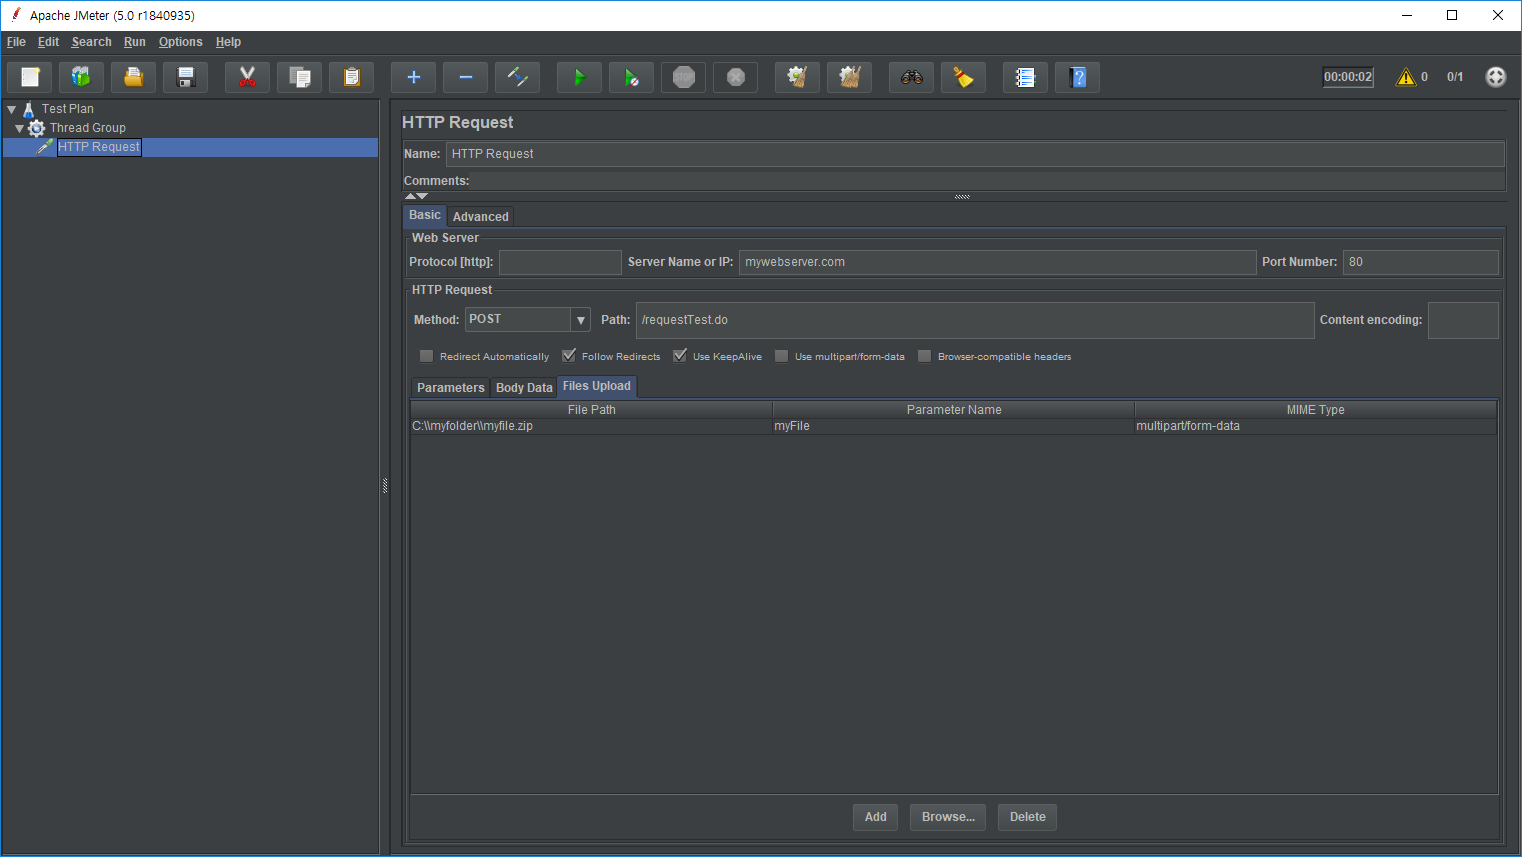Switch to the Parameters tab

[450, 387]
